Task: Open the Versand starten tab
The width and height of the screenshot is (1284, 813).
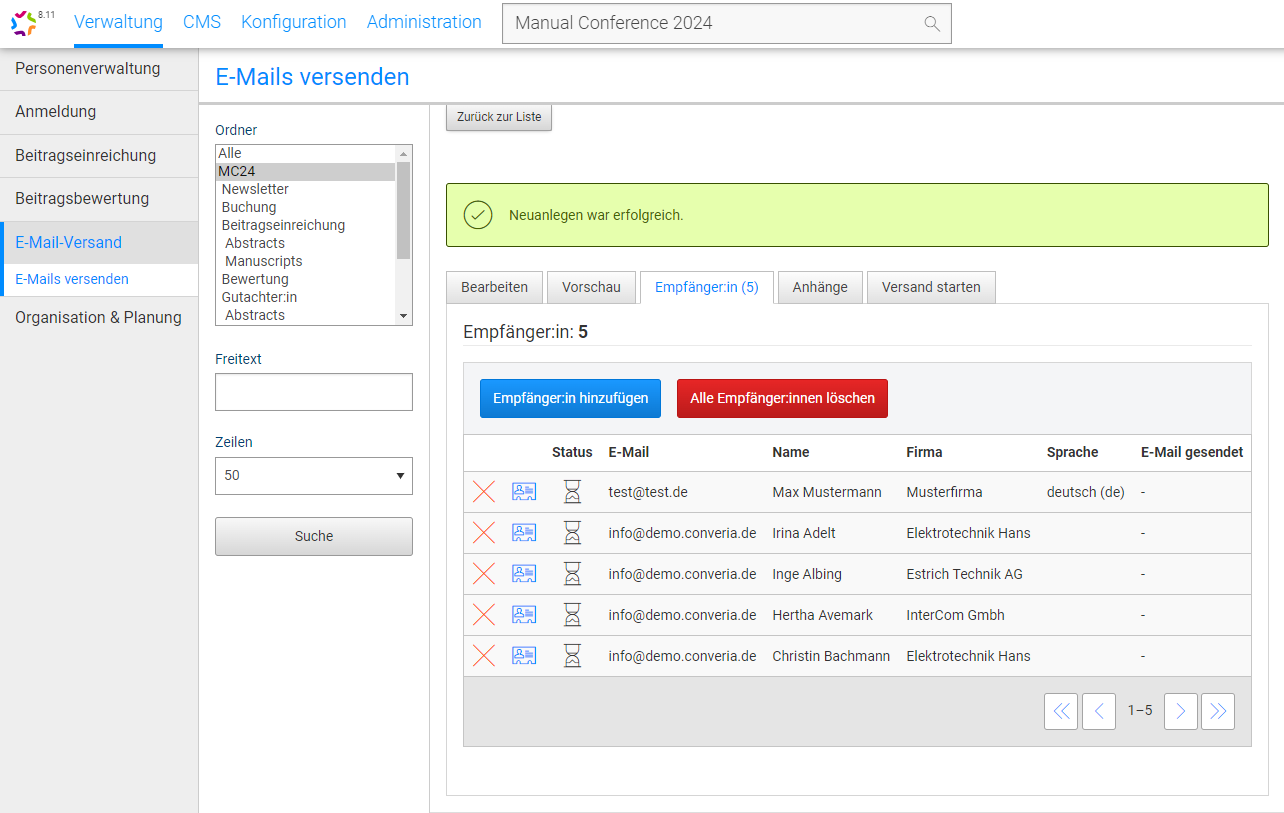Action: 930,287
